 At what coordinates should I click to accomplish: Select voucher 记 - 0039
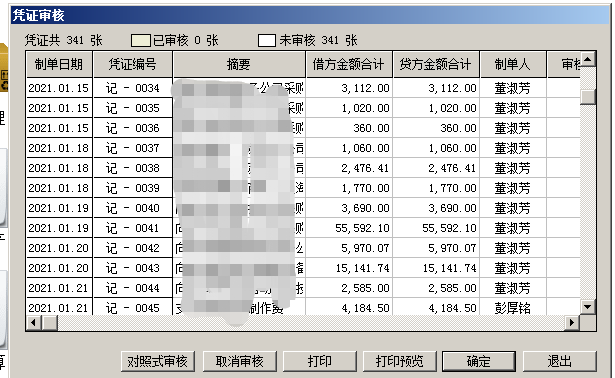[x=133, y=188]
